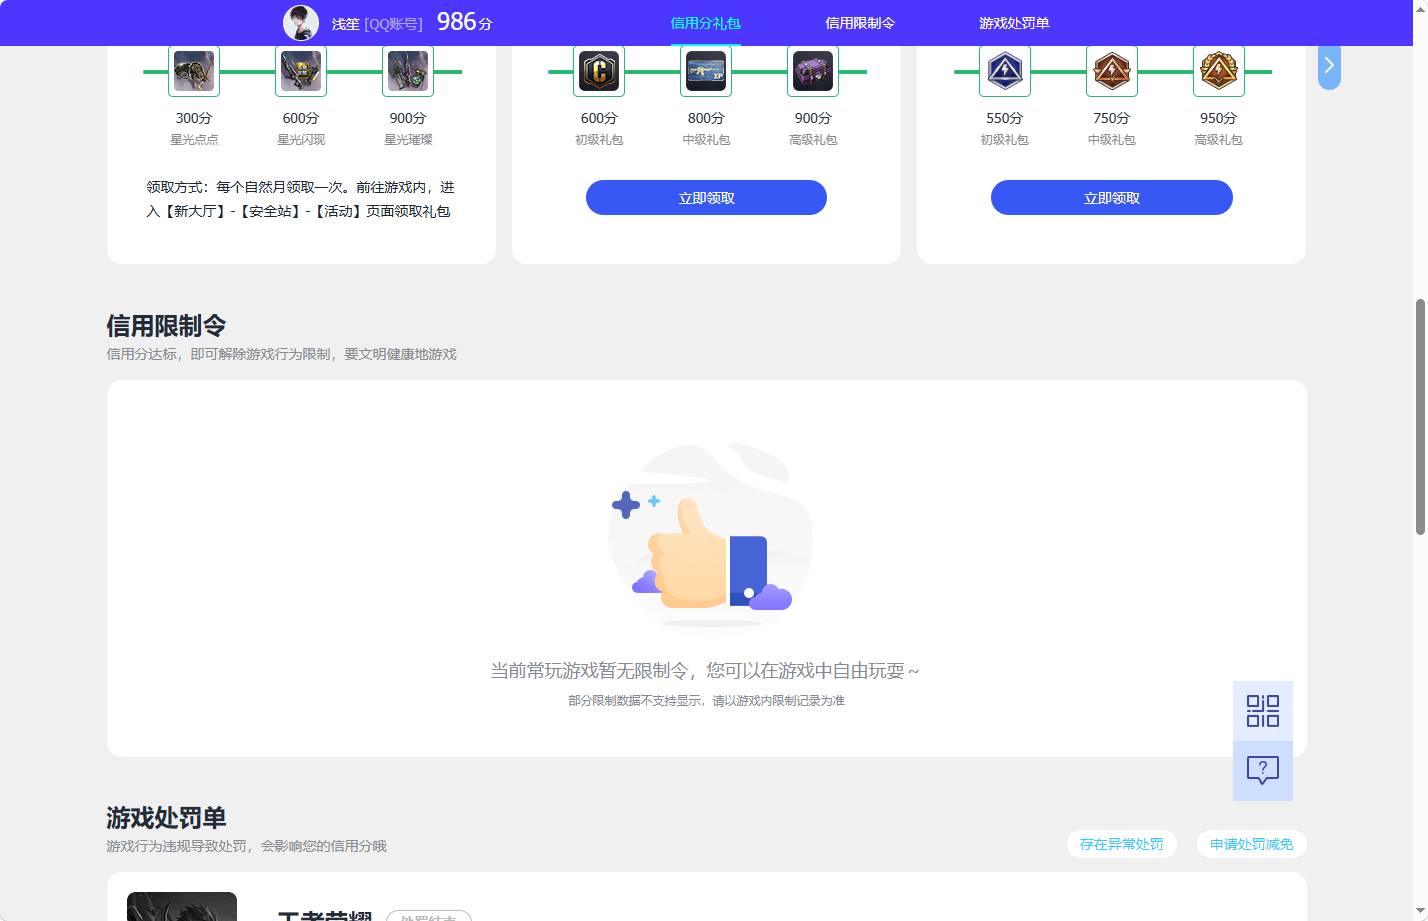Click the 986分 credit score
The image size is (1428, 921).
click(464, 22)
